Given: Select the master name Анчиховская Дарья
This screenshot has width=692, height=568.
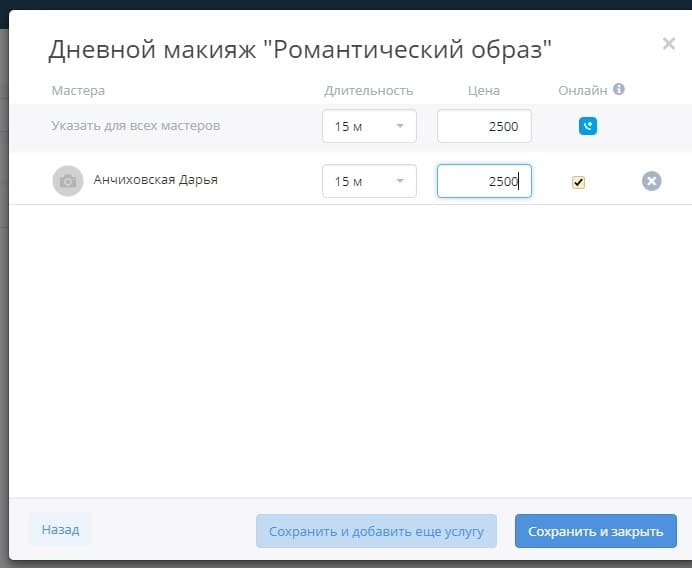Looking at the screenshot, I should tap(155, 181).
